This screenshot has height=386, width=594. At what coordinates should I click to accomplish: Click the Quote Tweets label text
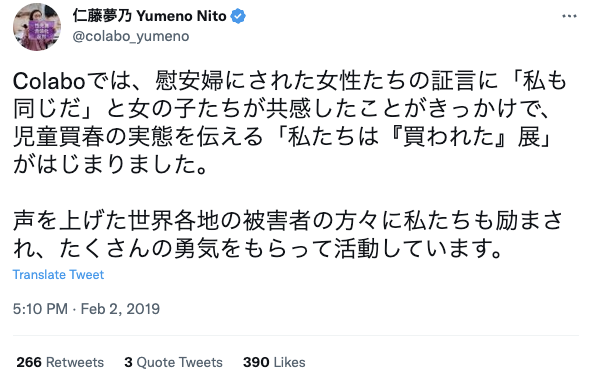point(179,362)
